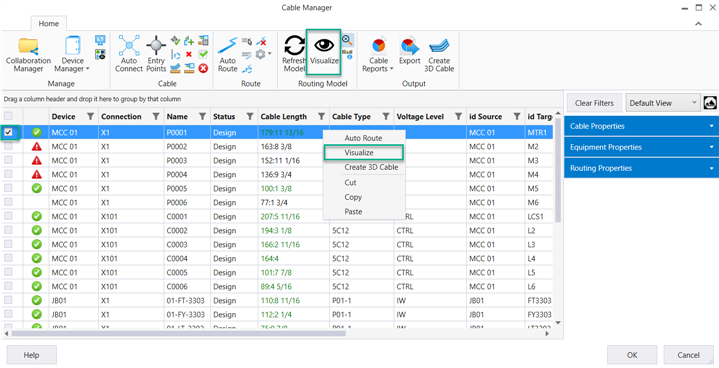Image resolution: width=719 pixels, height=368 pixels.
Task: Choose Auto Route from the context menu
Action: click(363, 138)
